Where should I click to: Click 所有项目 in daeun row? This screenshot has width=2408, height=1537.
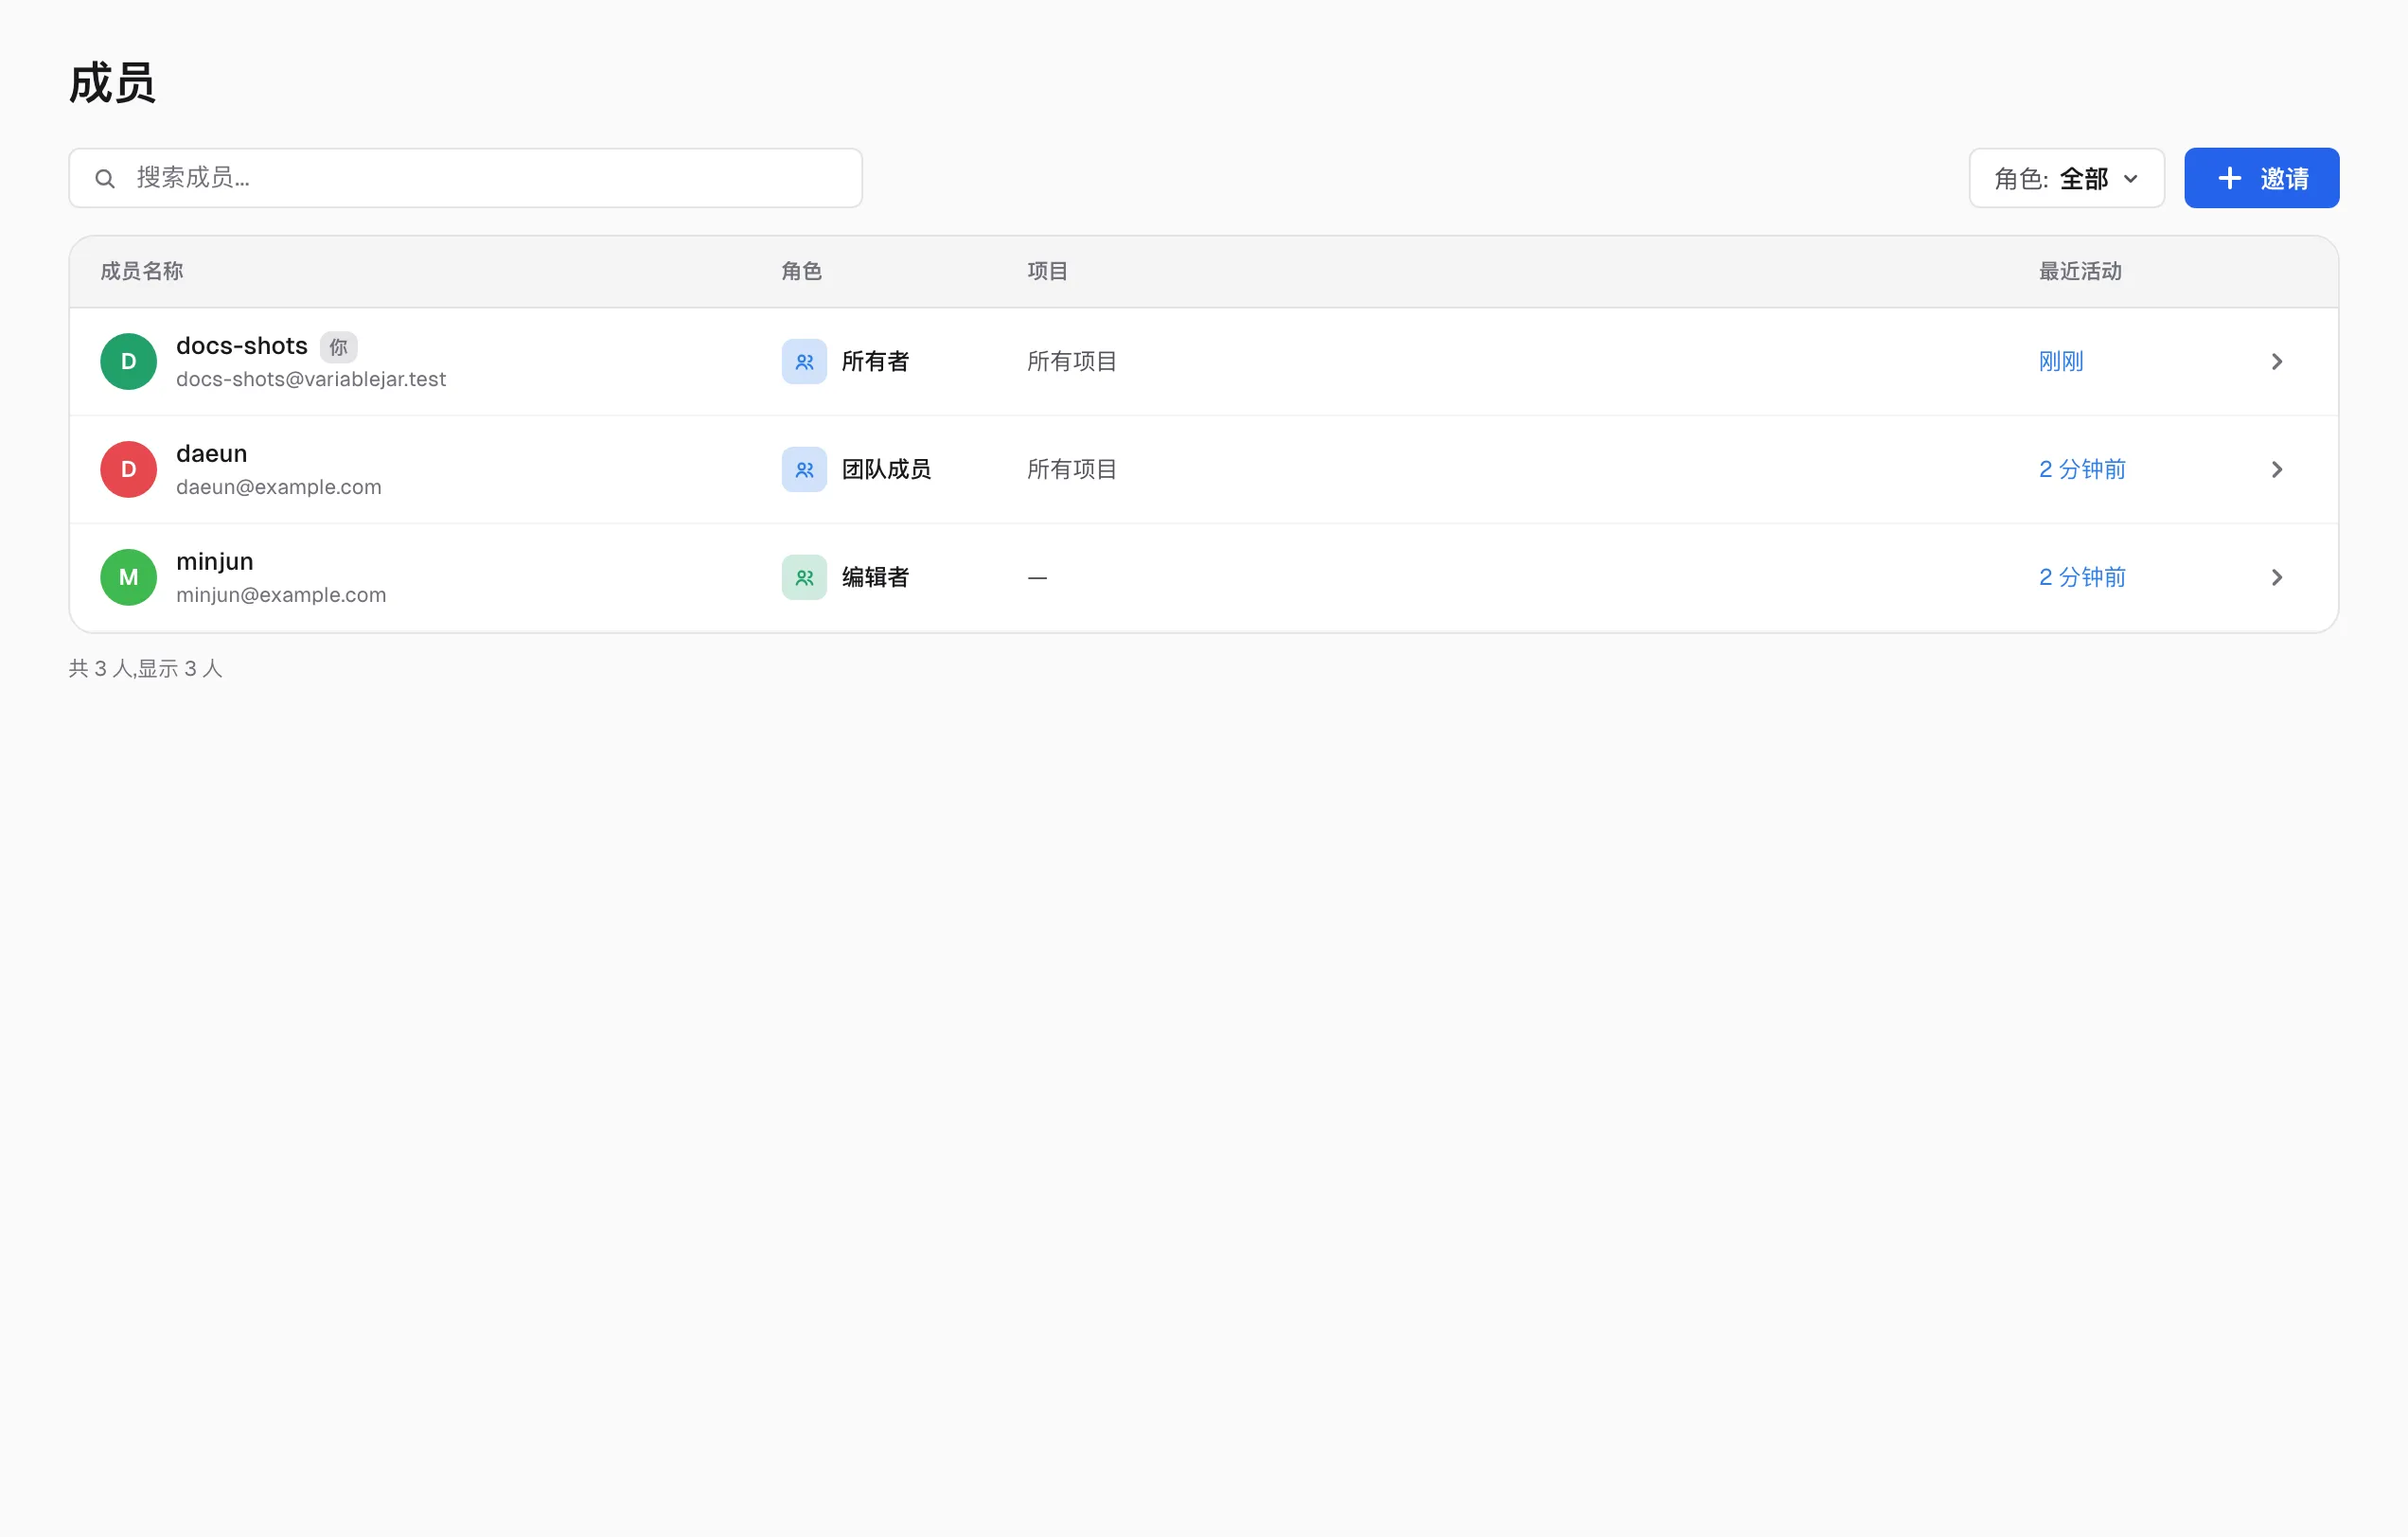point(1072,469)
